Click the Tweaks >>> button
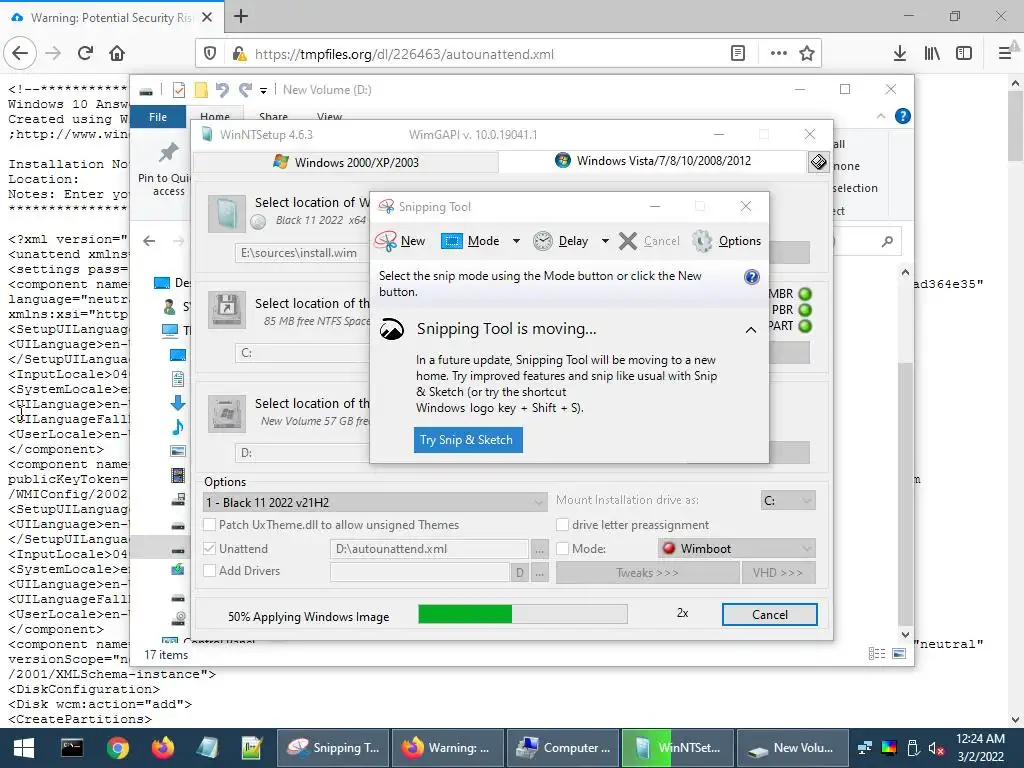 coord(647,573)
